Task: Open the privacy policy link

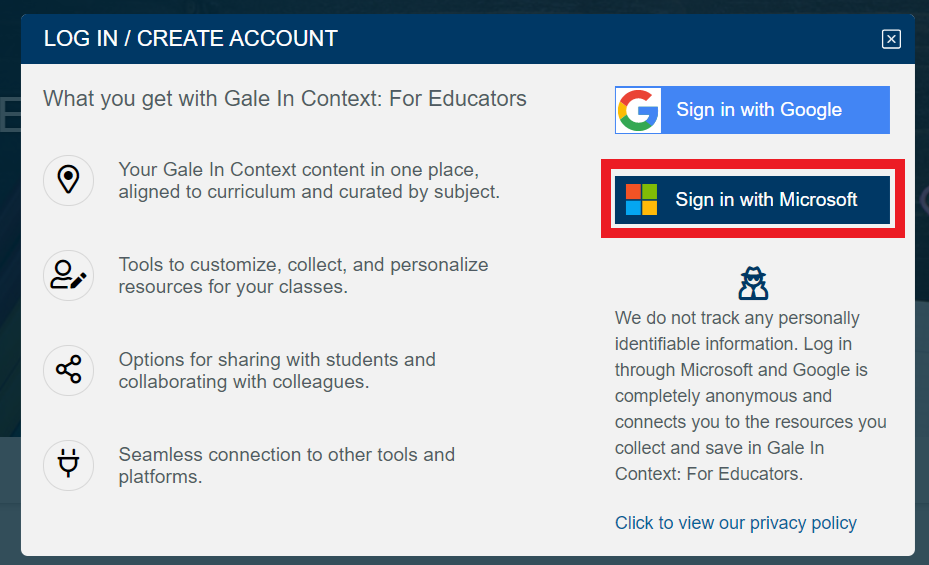Action: pyautogui.click(x=735, y=523)
